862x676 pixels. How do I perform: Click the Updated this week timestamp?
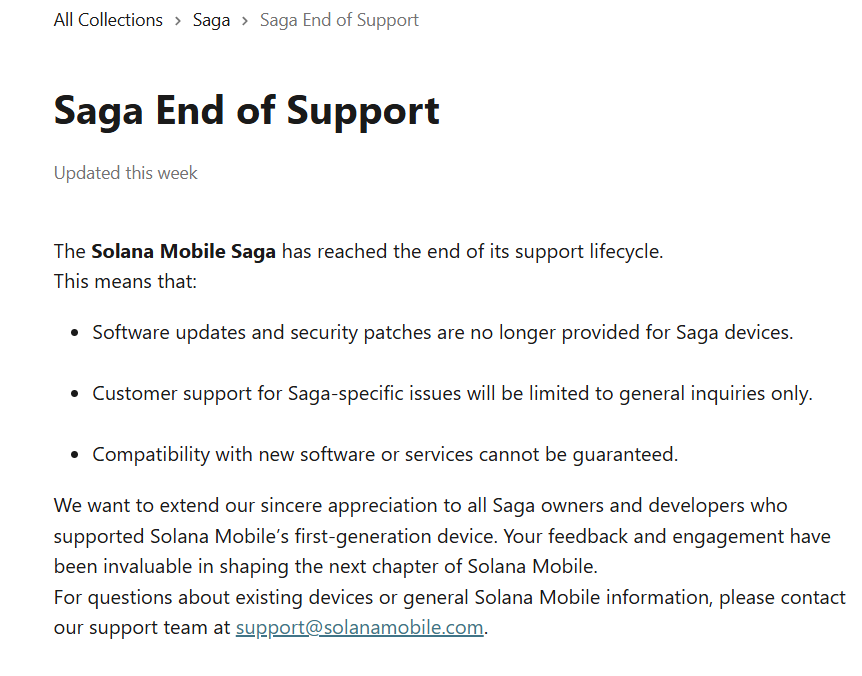126,173
